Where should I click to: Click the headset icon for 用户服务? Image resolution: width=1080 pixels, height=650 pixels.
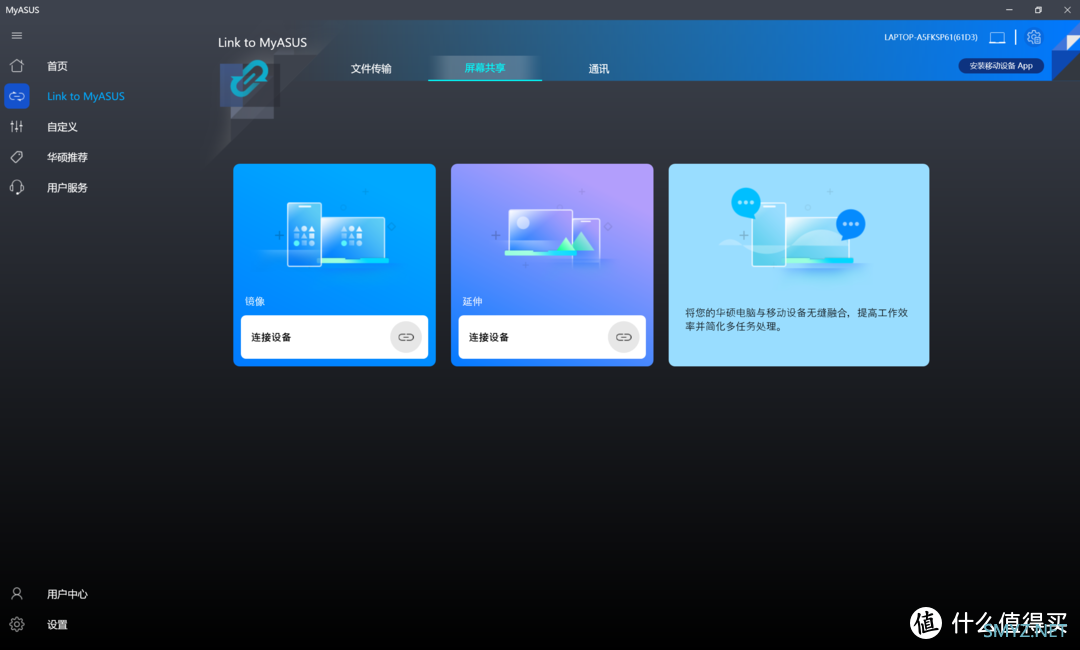[17, 187]
